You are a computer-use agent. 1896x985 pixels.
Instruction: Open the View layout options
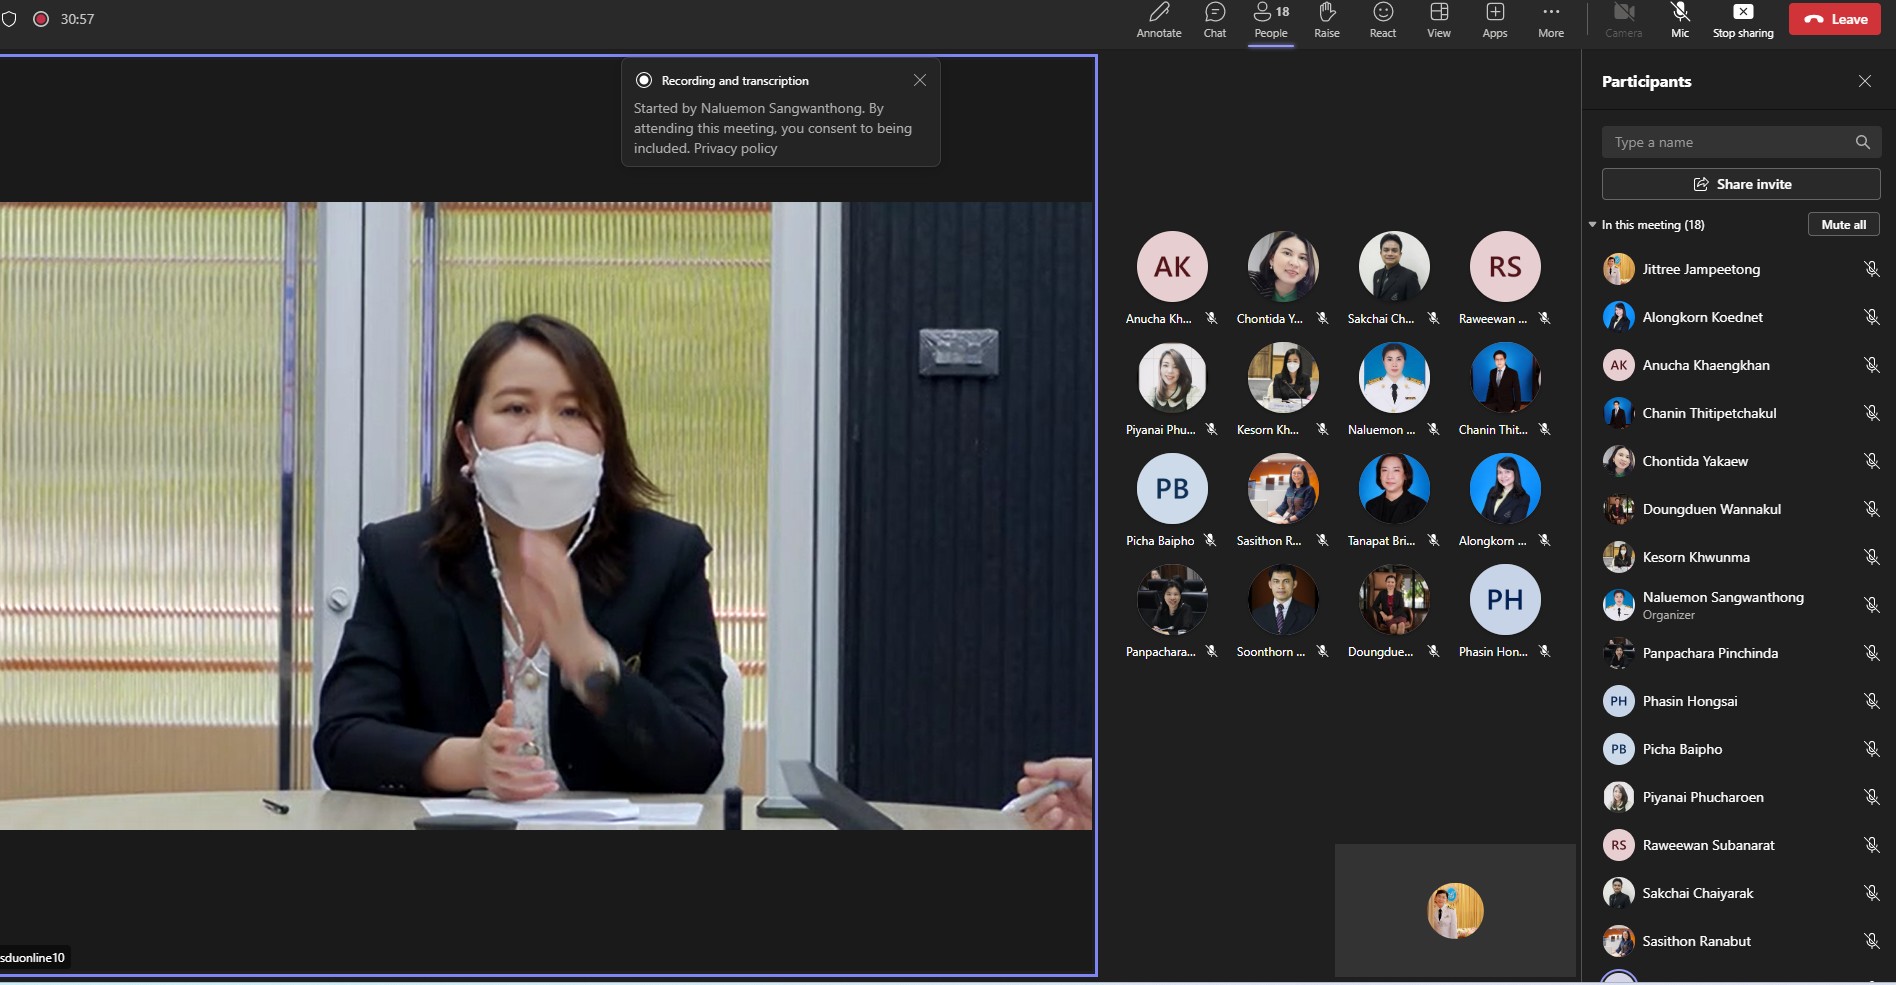point(1438,20)
